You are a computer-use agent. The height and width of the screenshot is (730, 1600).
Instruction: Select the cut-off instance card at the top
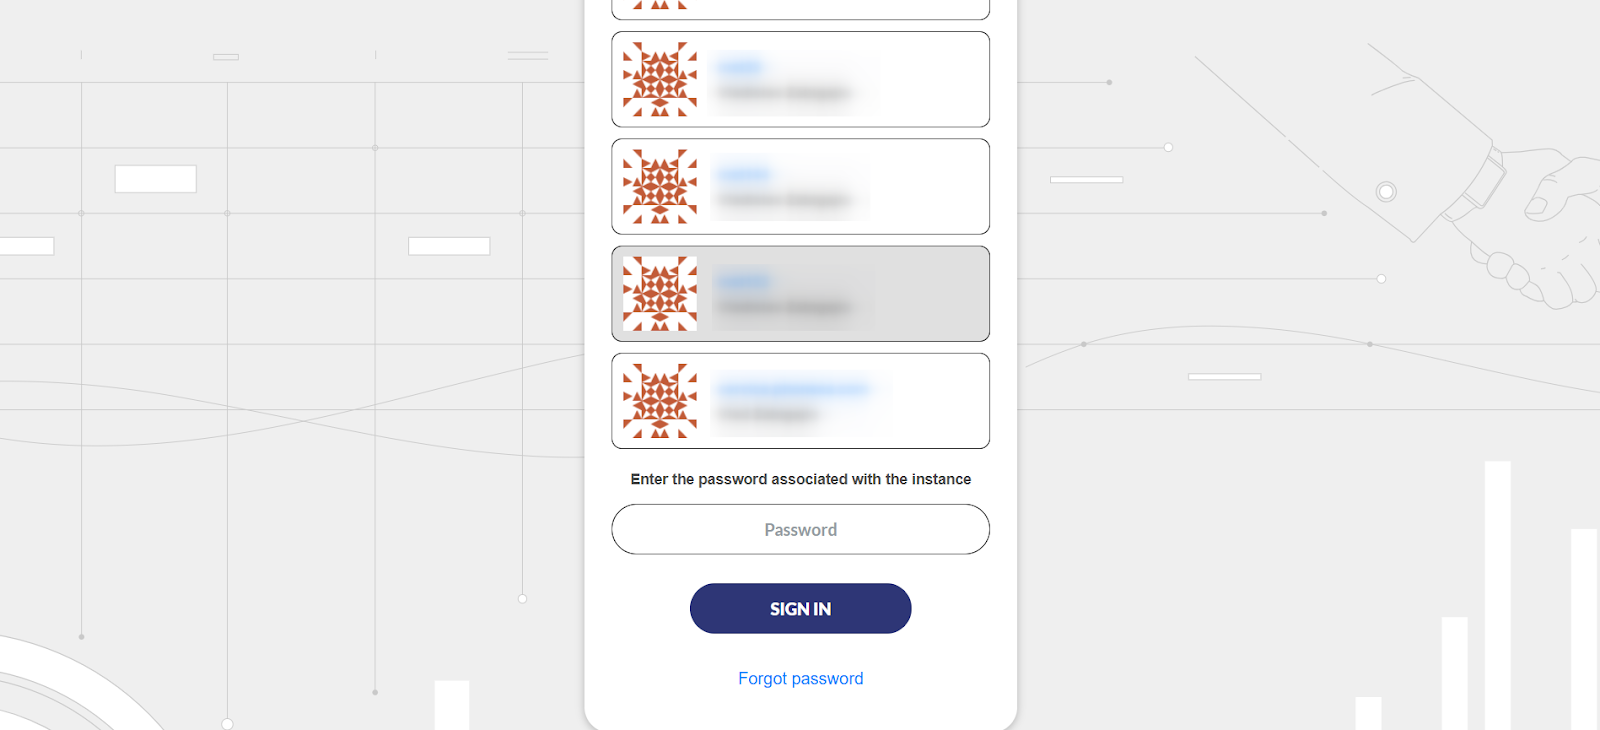pyautogui.click(x=801, y=9)
